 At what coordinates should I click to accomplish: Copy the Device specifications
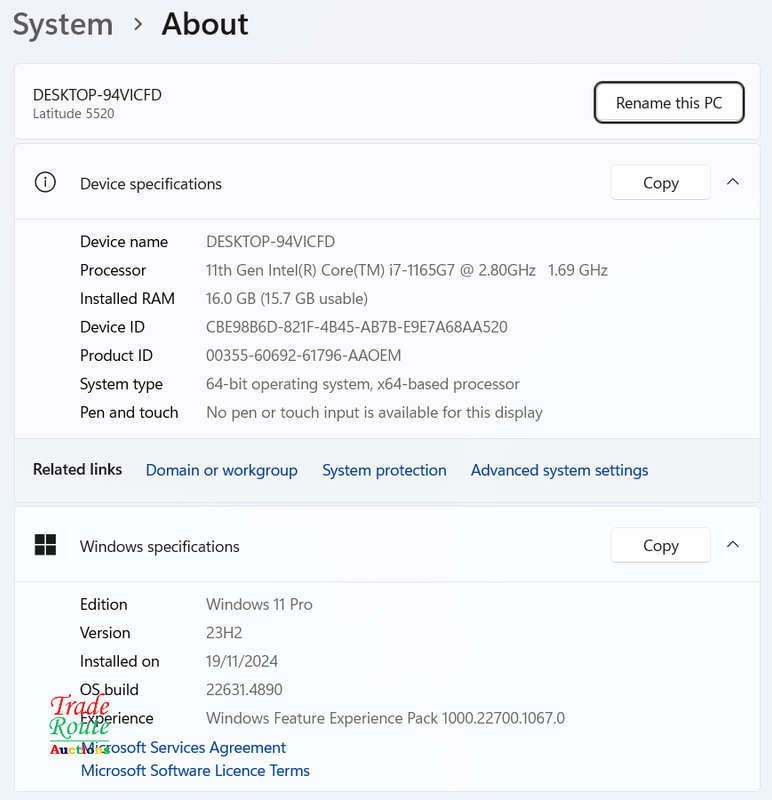tap(660, 183)
